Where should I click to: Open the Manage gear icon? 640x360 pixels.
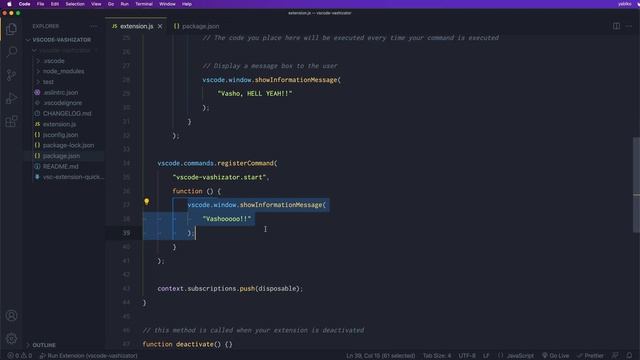11,338
